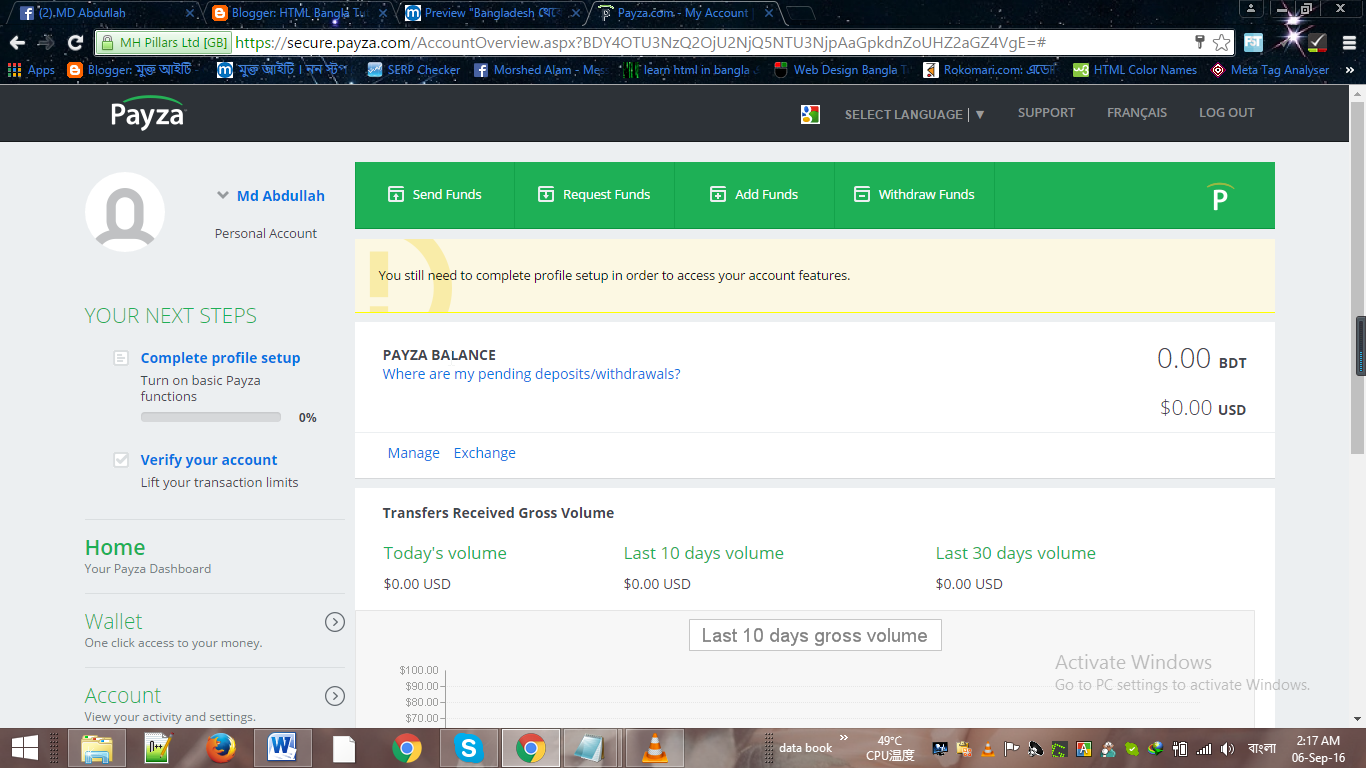Click the Complete profile setup document icon
The image size is (1366, 768).
pos(121,358)
